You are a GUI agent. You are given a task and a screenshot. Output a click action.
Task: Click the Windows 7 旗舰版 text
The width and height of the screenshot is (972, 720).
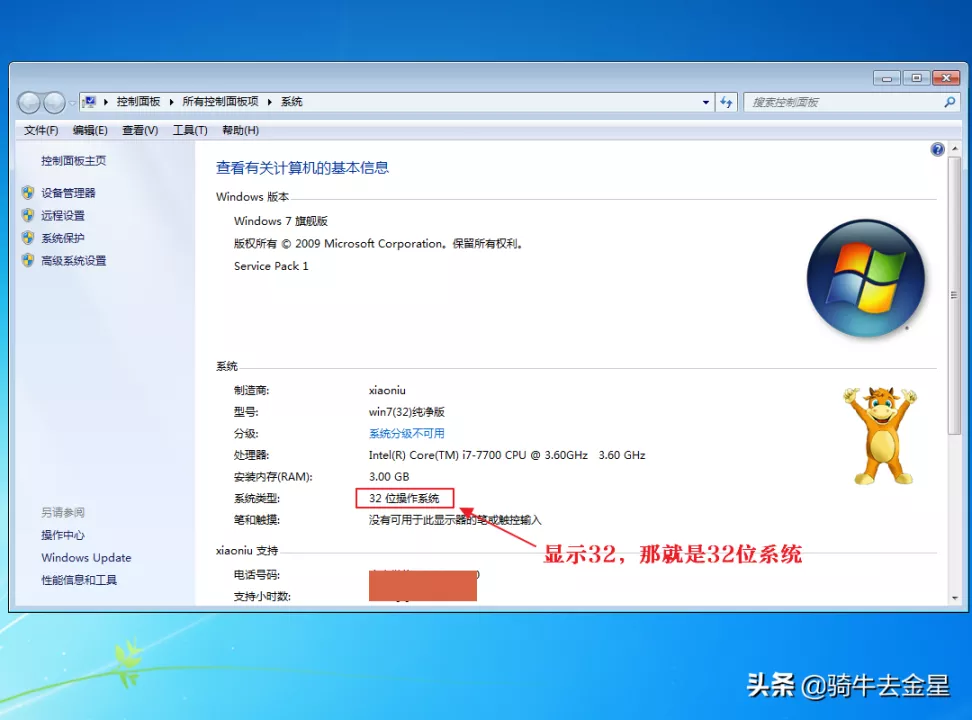[281, 221]
